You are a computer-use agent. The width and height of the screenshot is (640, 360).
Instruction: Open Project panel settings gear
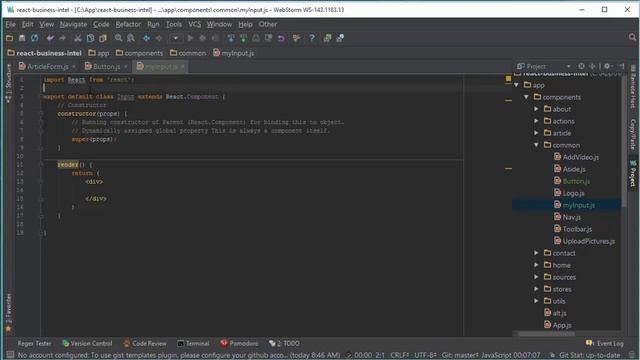(x=608, y=66)
